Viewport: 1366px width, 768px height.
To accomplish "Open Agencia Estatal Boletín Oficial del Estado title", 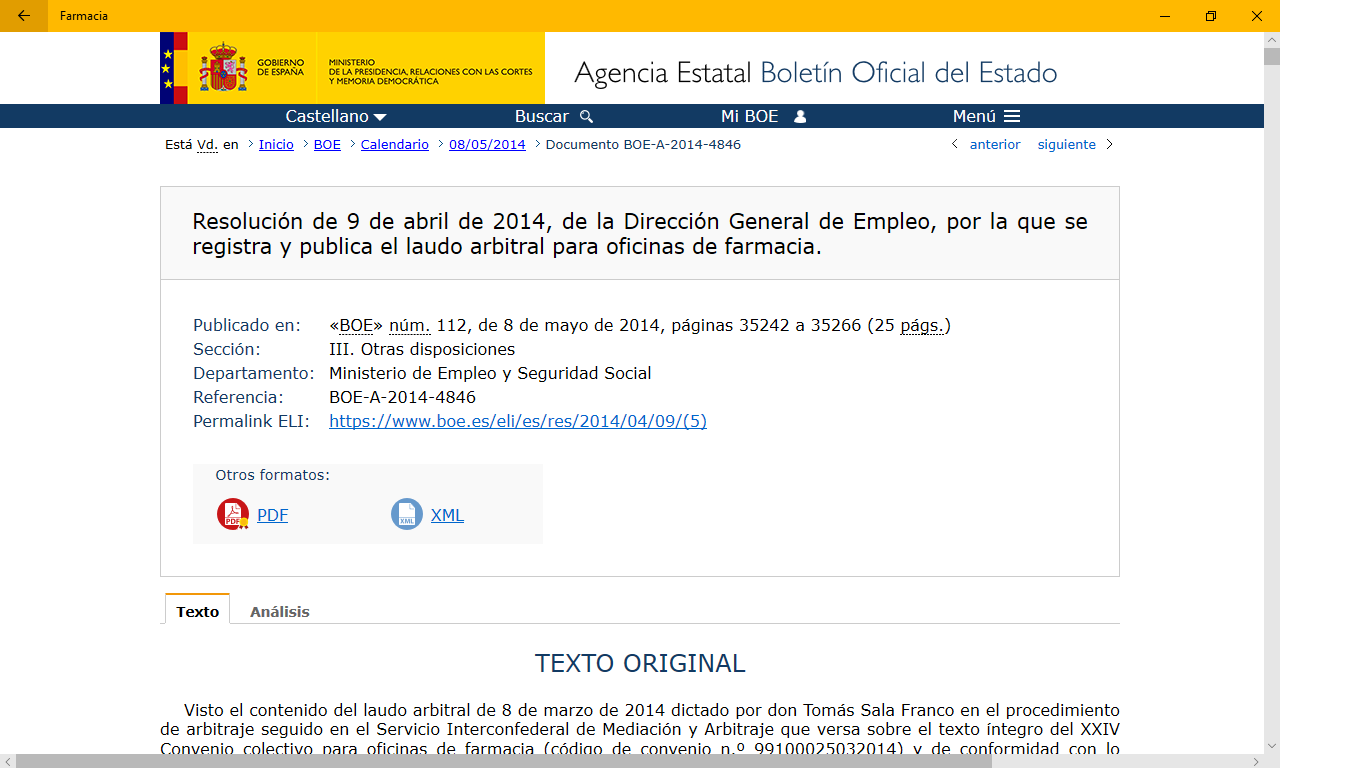I will [x=815, y=73].
